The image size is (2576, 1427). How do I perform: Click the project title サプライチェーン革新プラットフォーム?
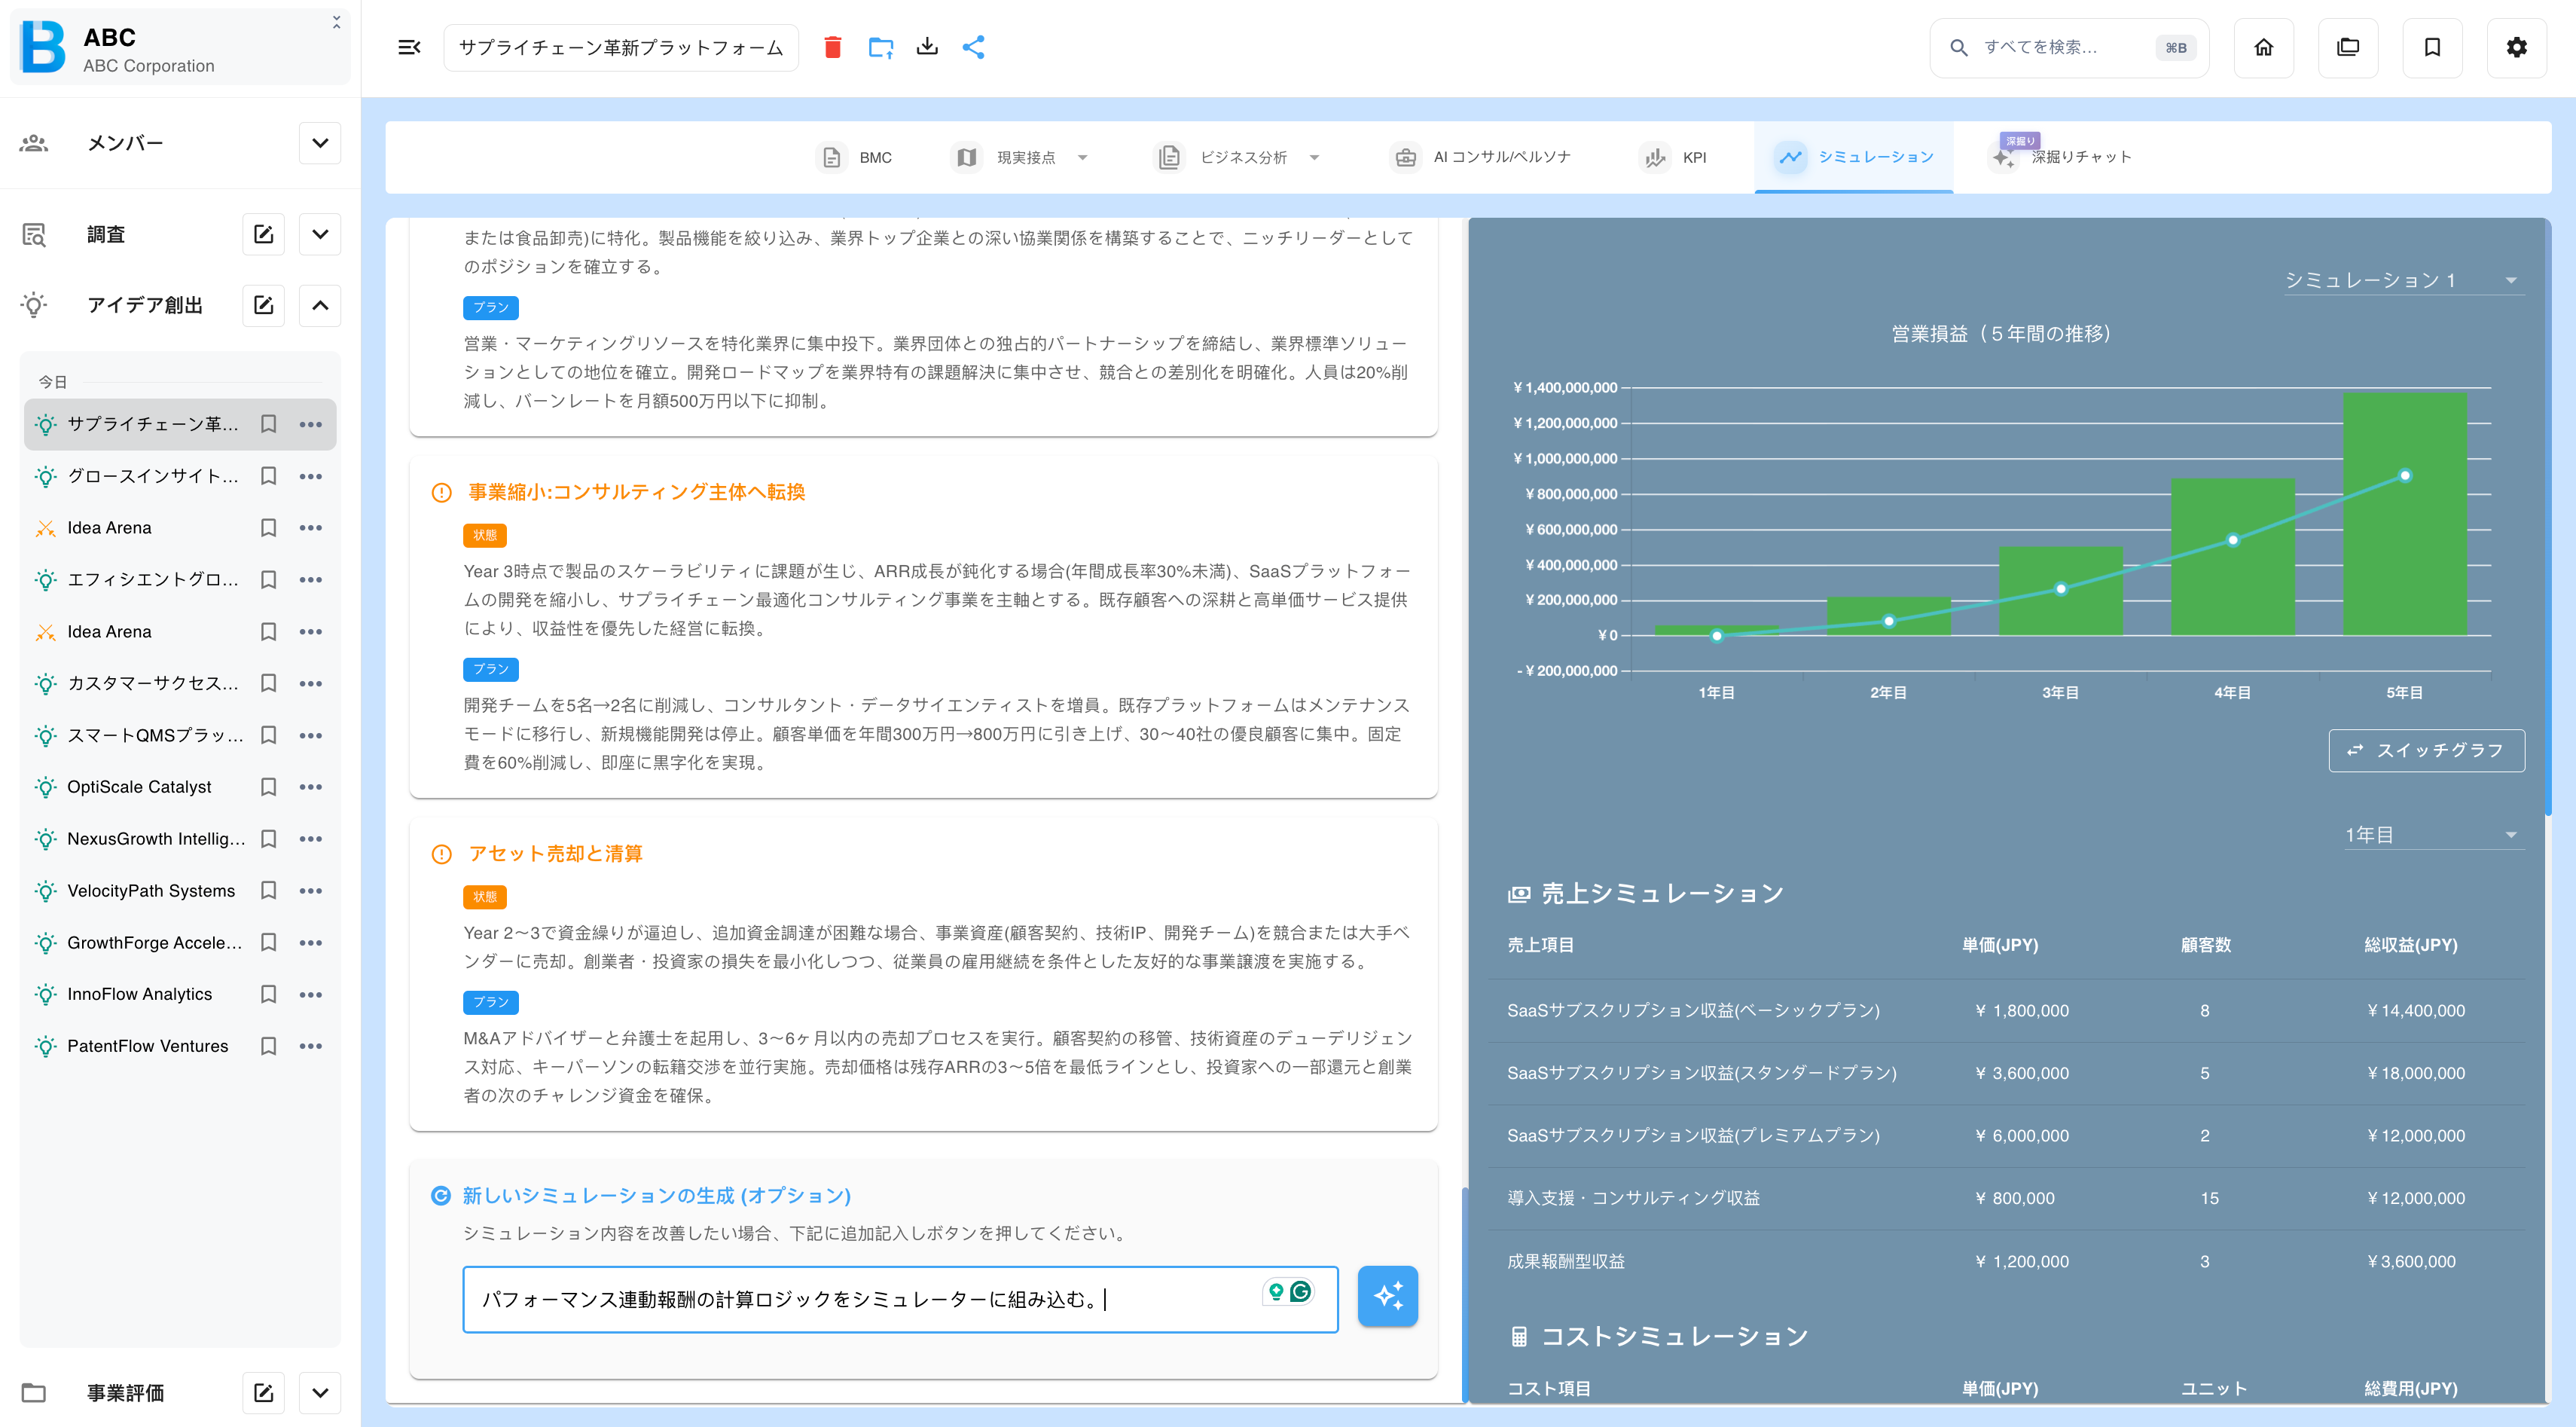click(621, 47)
